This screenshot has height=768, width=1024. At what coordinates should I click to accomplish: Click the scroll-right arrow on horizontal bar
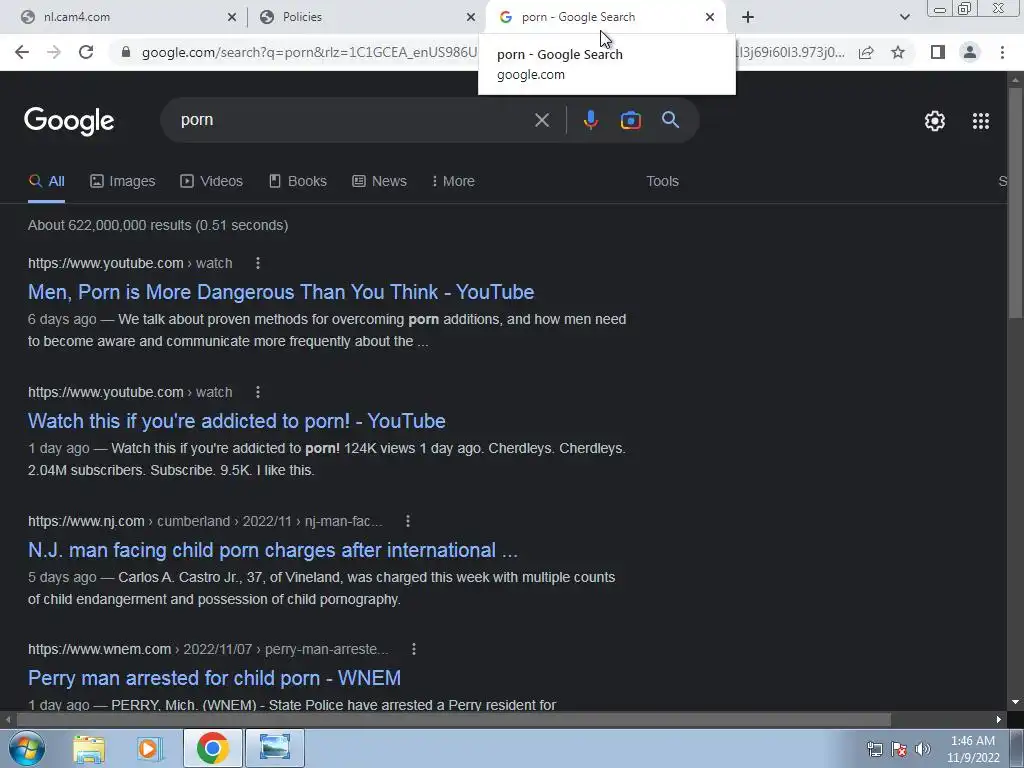coord(999,720)
